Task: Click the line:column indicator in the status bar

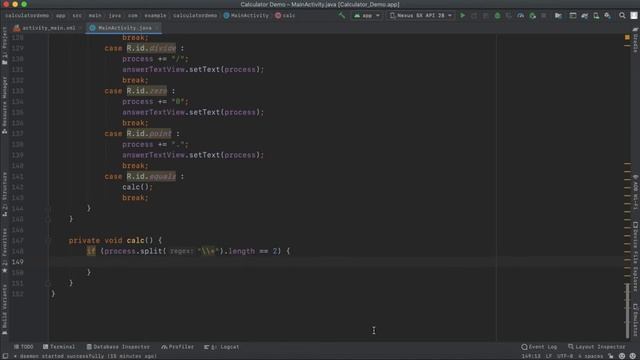Action: (531, 356)
